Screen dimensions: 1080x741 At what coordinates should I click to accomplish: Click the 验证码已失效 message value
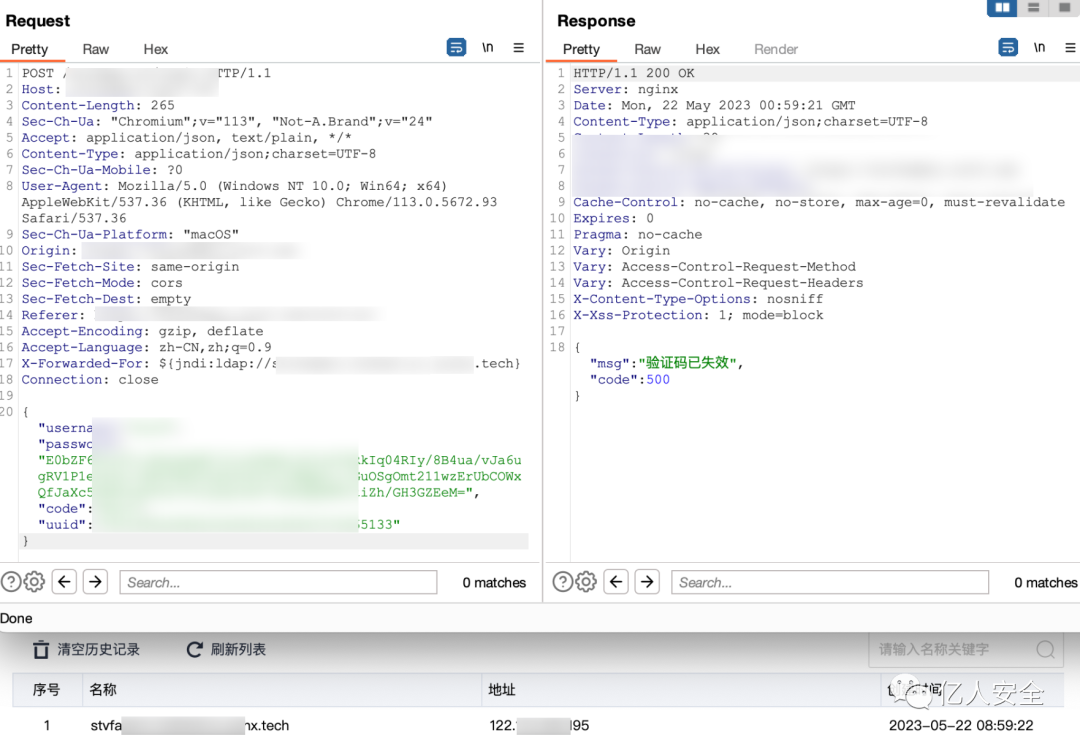(x=687, y=363)
